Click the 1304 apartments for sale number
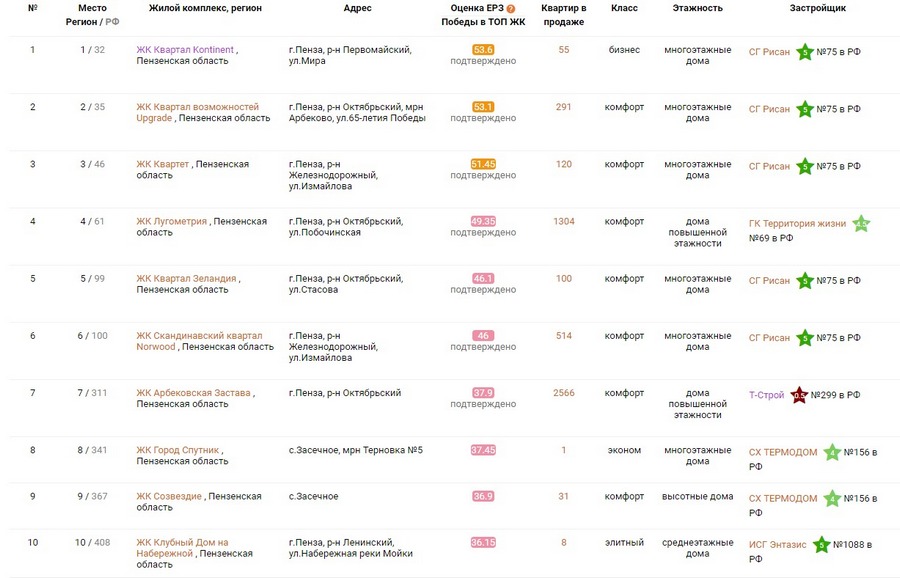This screenshot has height=578, width=900. point(564,222)
